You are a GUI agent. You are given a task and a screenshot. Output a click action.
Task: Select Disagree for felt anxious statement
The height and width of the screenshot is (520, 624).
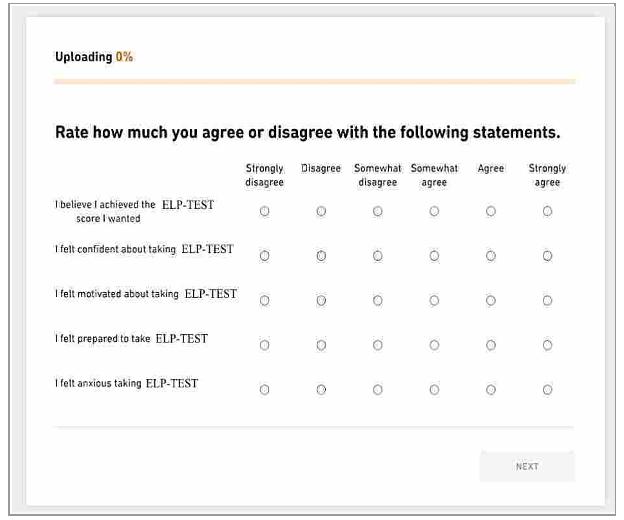[x=321, y=390]
